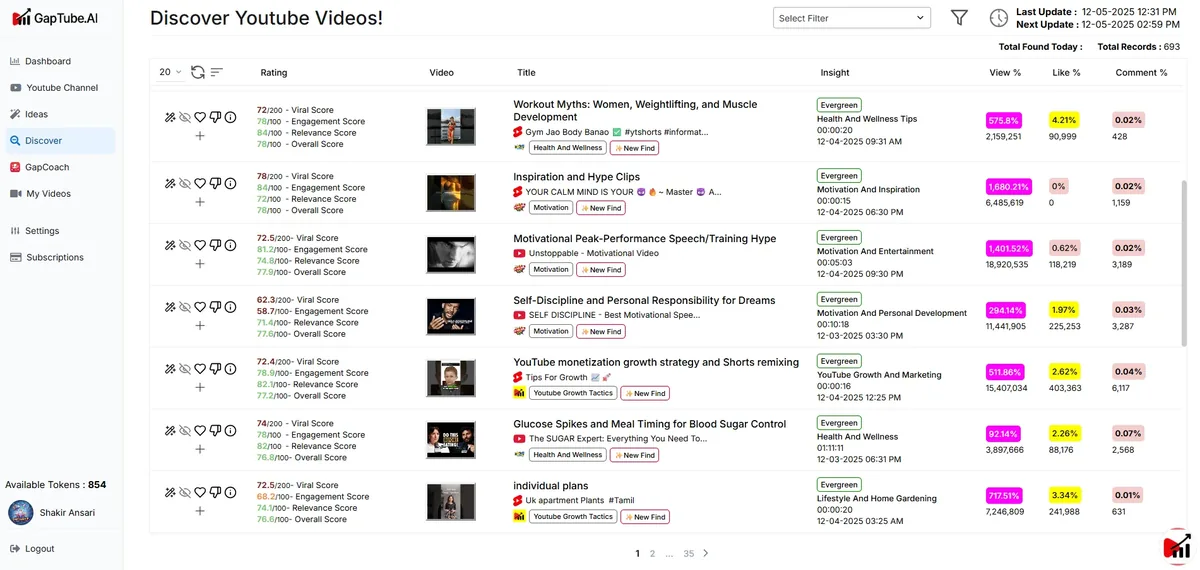Click Shakir Ansari profile avatar

click(20, 512)
